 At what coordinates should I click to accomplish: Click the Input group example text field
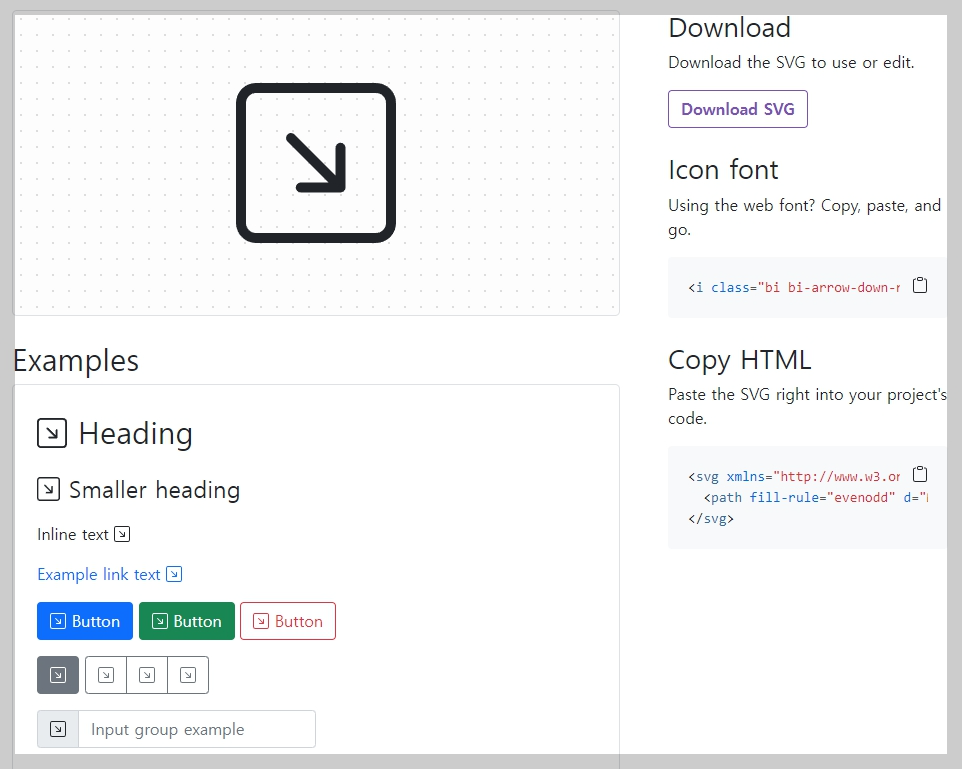(x=197, y=729)
